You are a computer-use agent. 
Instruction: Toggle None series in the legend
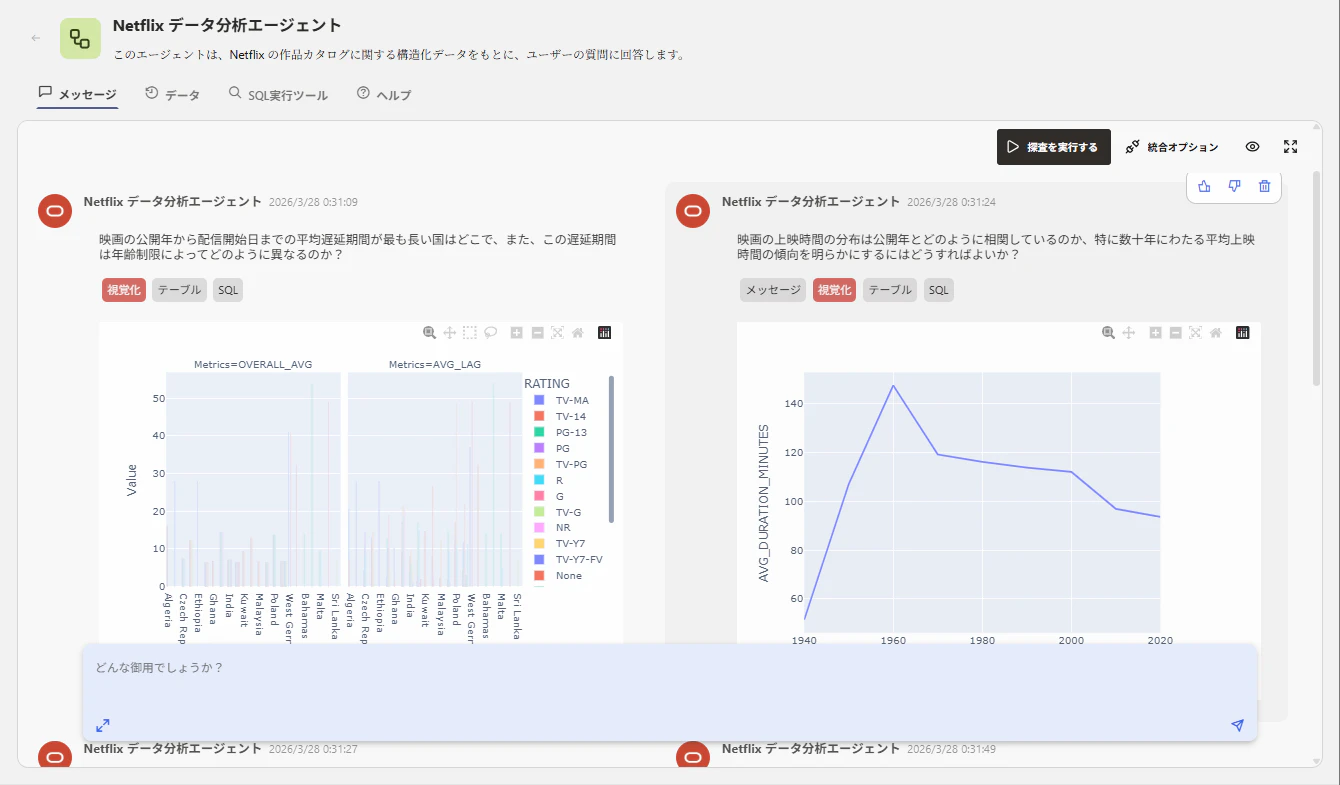point(560,575)
